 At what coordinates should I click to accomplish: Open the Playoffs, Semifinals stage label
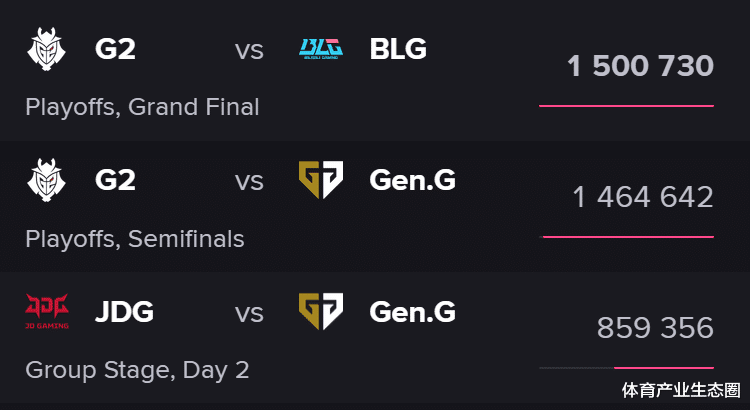click(134, 239)
